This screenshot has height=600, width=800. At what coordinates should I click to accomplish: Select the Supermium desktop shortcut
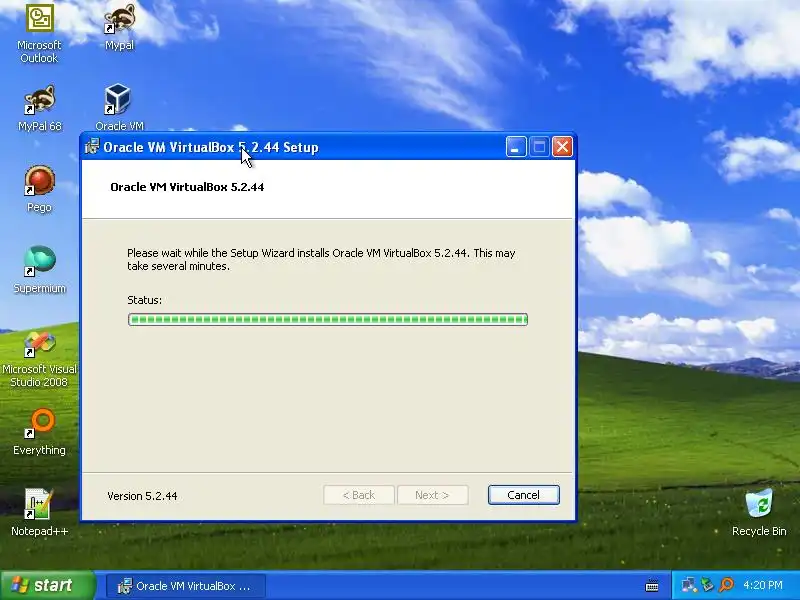pos(39,270)
